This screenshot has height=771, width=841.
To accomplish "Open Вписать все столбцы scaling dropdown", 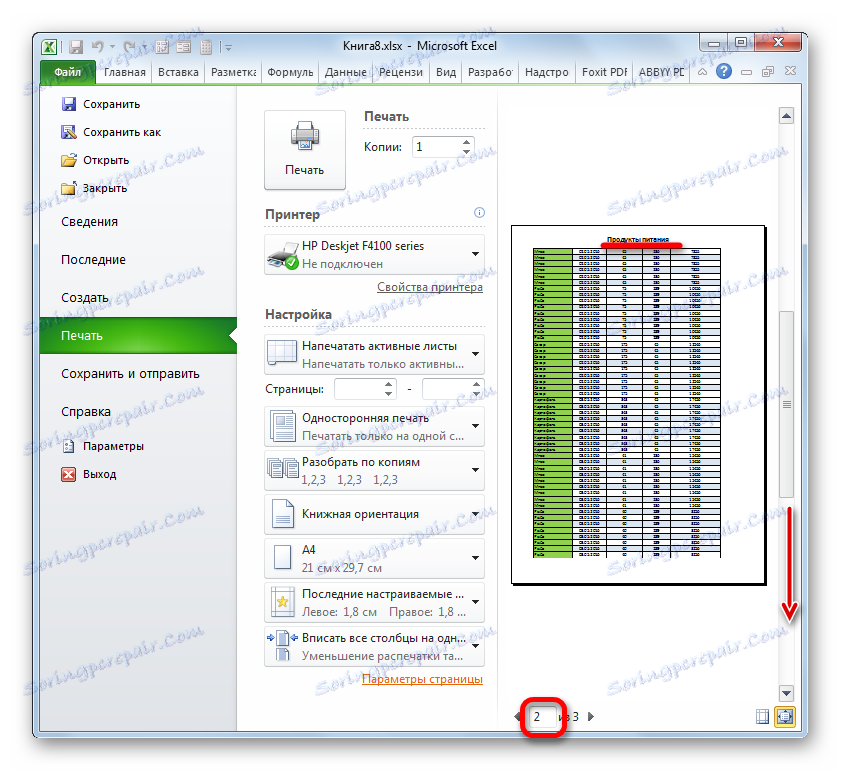I will point(374,647).
